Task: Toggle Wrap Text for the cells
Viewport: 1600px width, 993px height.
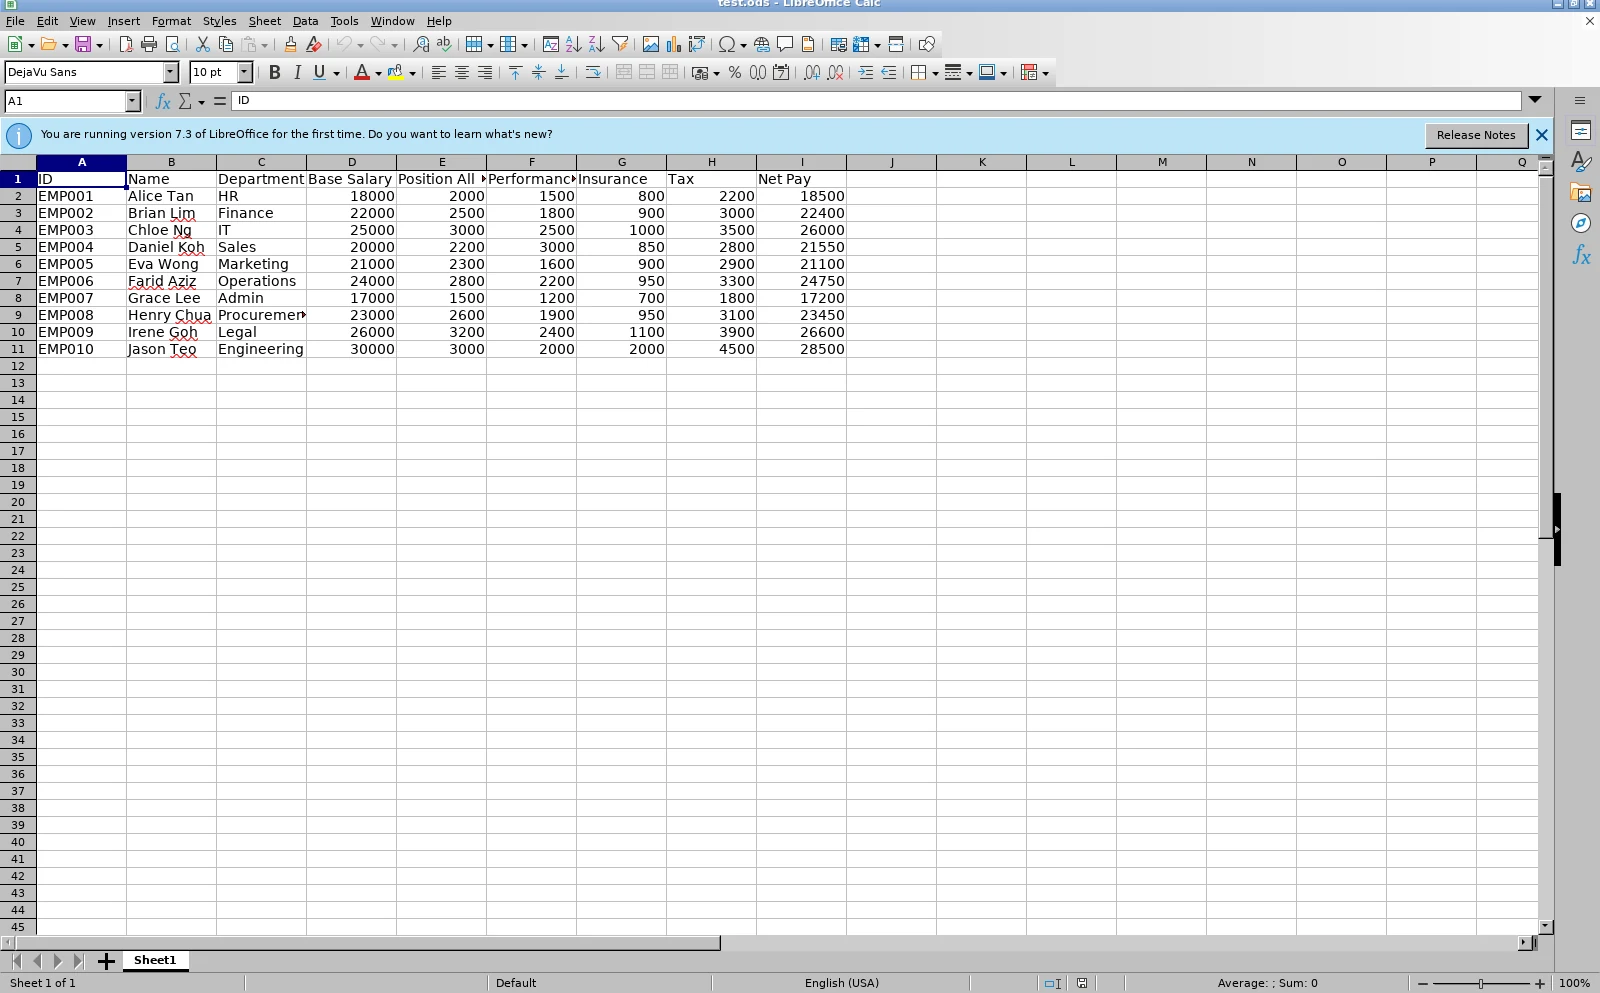Action: point(593,73)
